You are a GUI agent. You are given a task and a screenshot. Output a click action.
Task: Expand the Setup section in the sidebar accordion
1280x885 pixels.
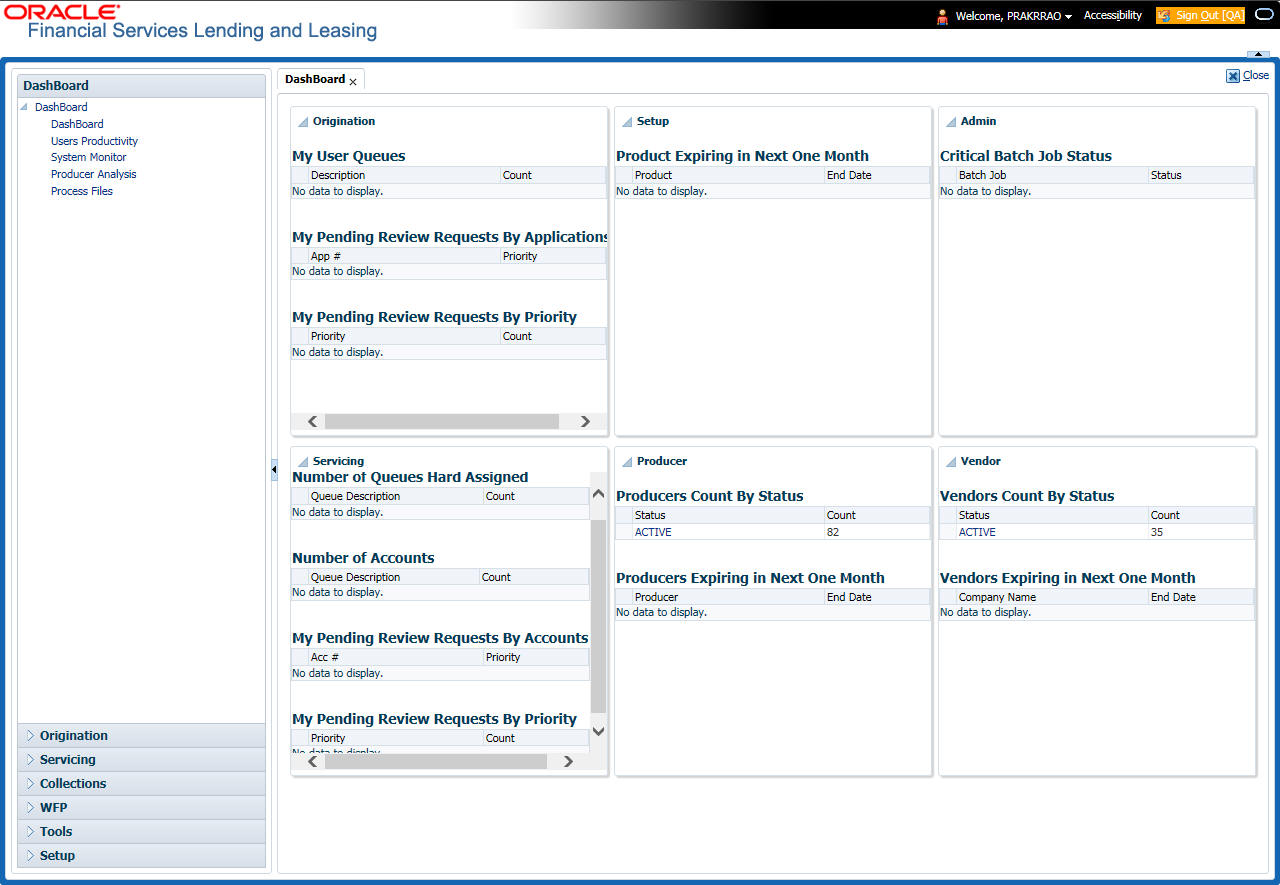coord(141,856)
